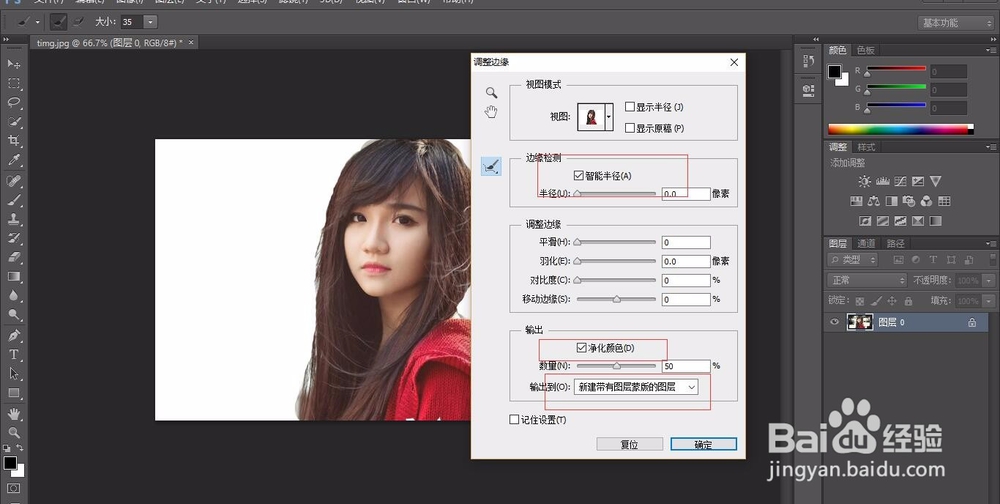Screen dimensions: 1000x504
Task: Click the 图层 0 layer thumbnail
Action: tap(859, 322)
